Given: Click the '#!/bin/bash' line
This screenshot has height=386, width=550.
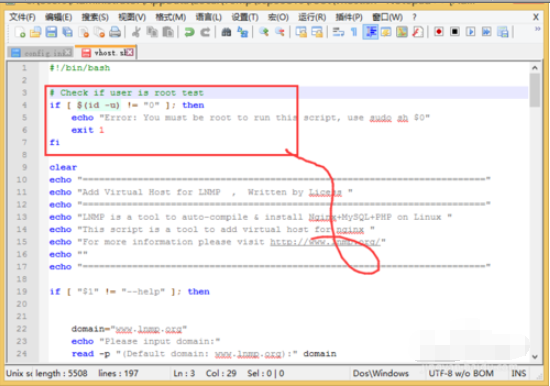Looking at the screenshot, I should [80, 68].
